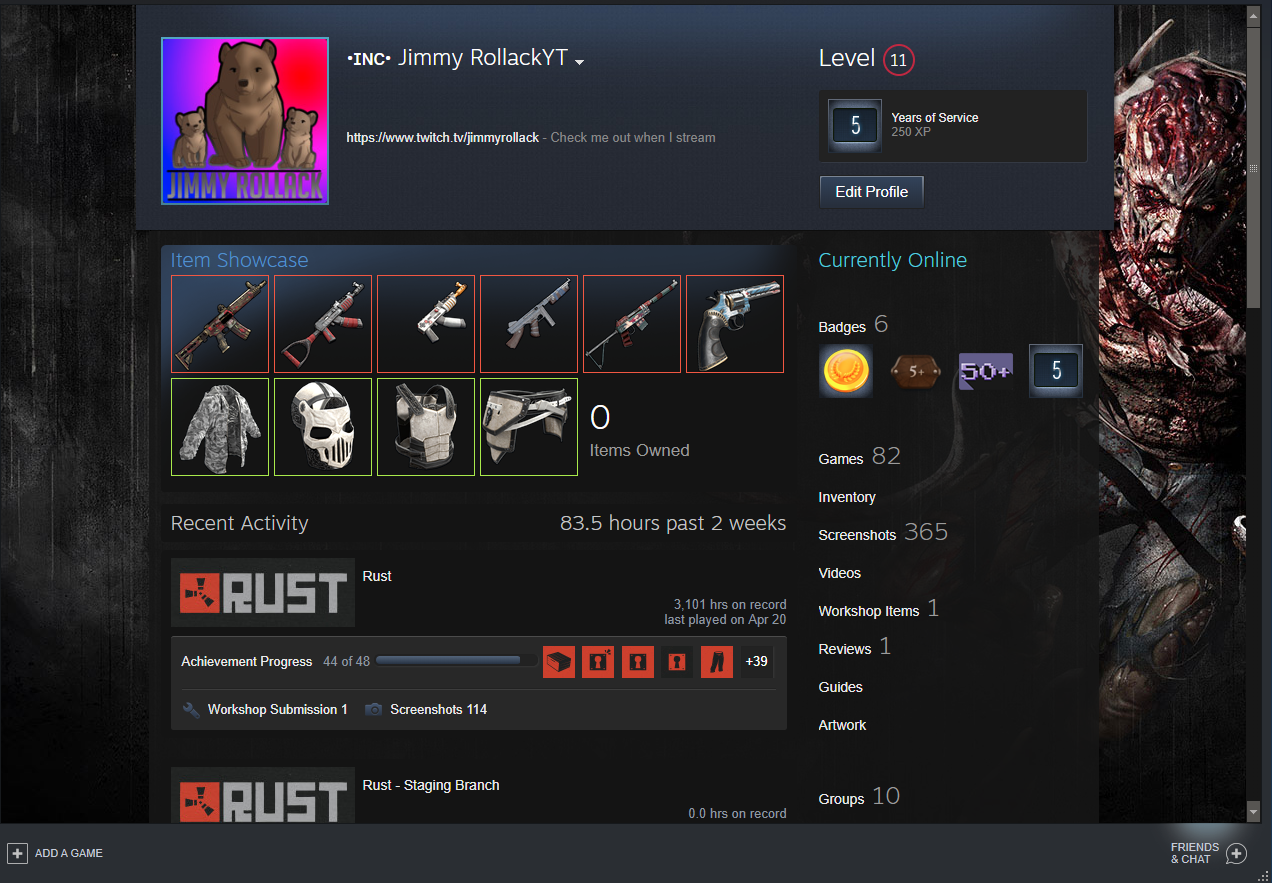Open the dark locked keyhole achievement icon

(x=677, y=661)
